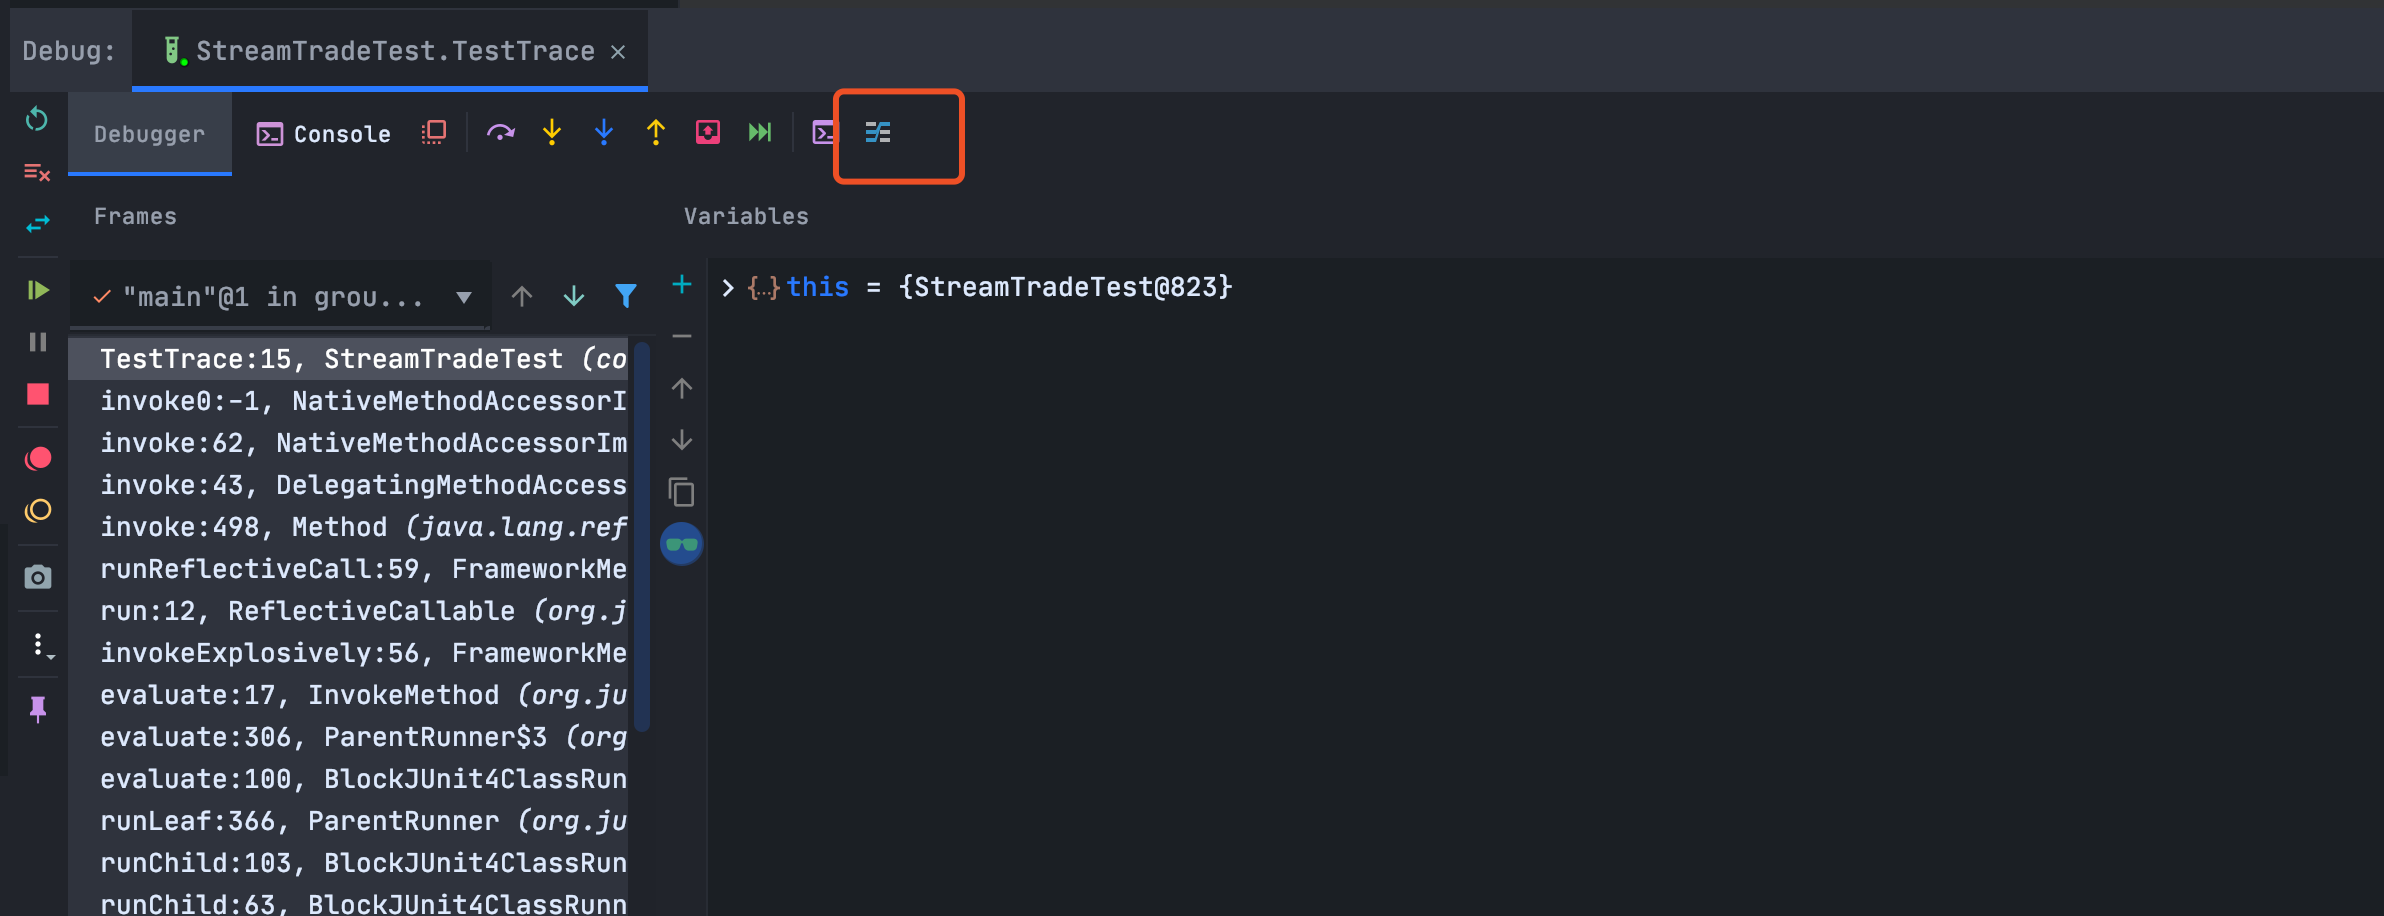Resume the program with the green play icon
2384x916 pixels.
[x=38, y=290]
